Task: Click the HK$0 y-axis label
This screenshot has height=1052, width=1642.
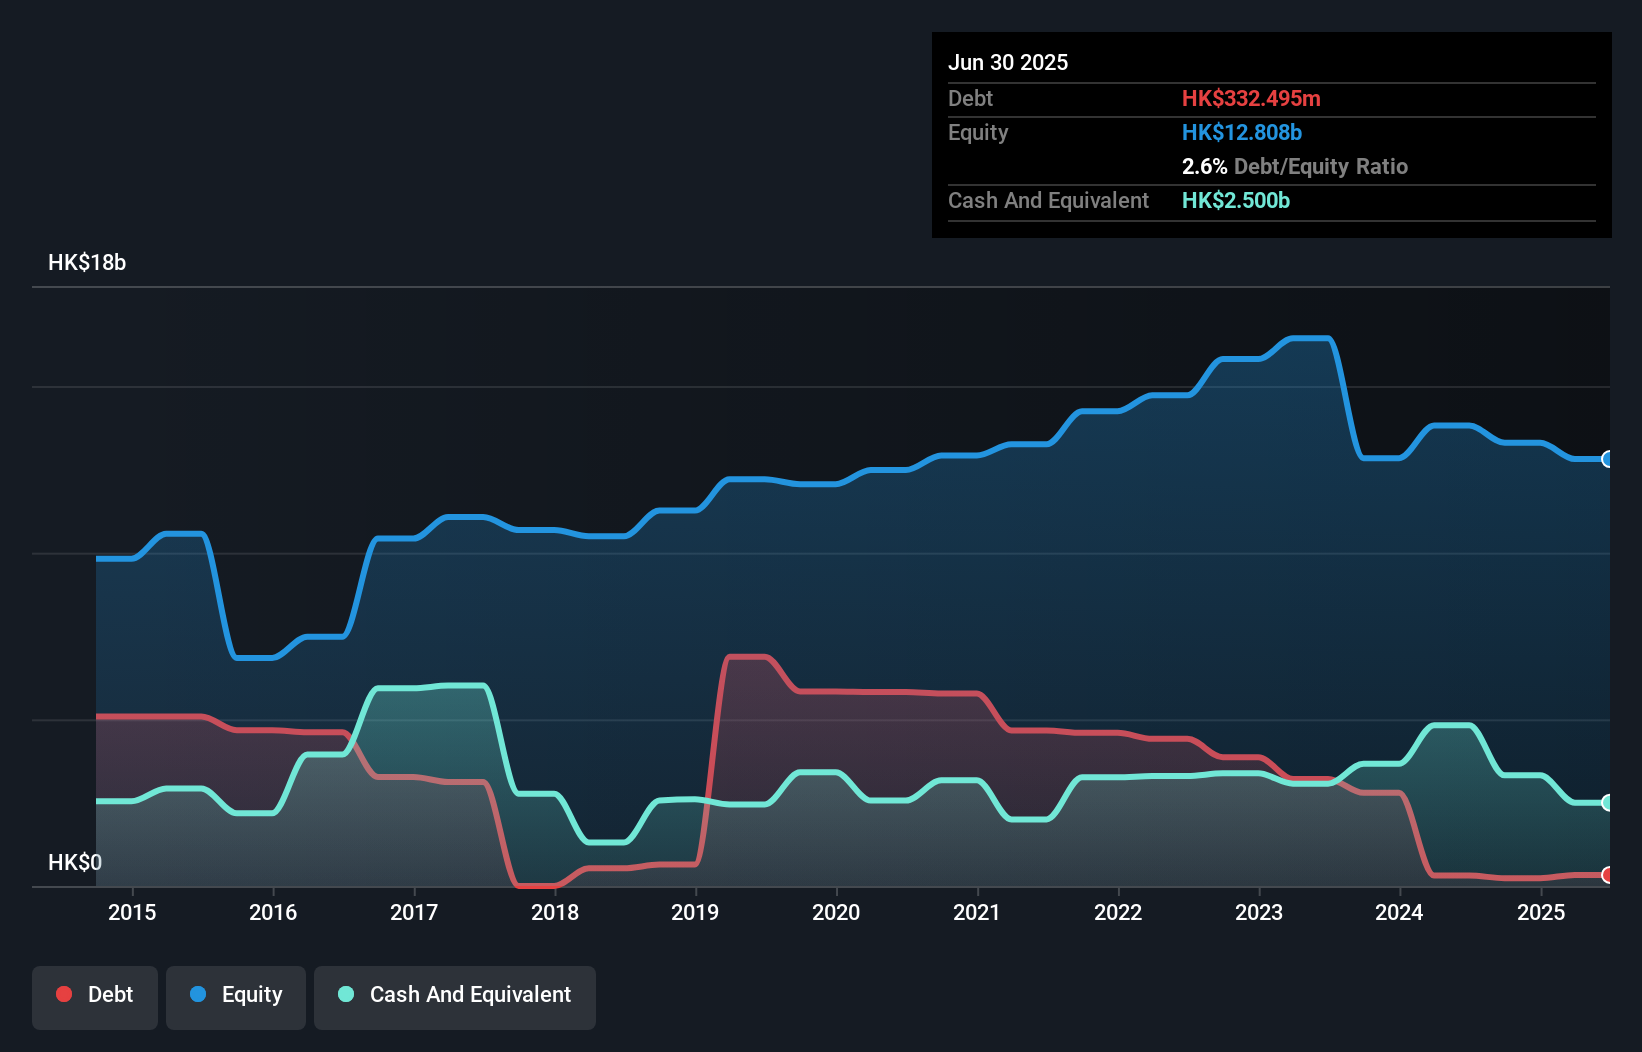Action: [x=75, y=862]
